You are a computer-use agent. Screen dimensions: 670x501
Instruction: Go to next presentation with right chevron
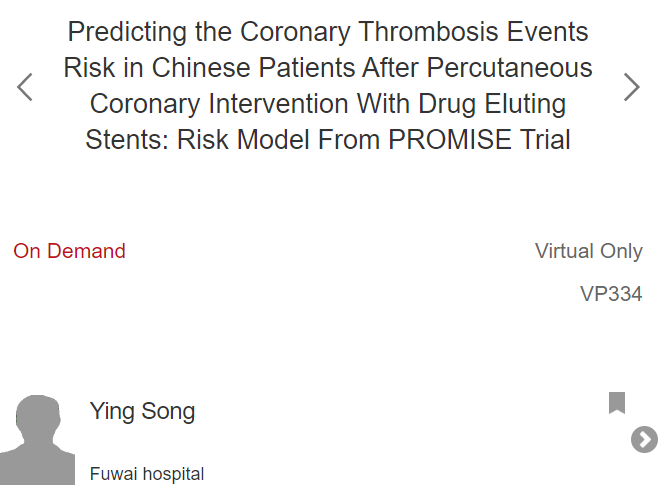(x=632, y=87)
